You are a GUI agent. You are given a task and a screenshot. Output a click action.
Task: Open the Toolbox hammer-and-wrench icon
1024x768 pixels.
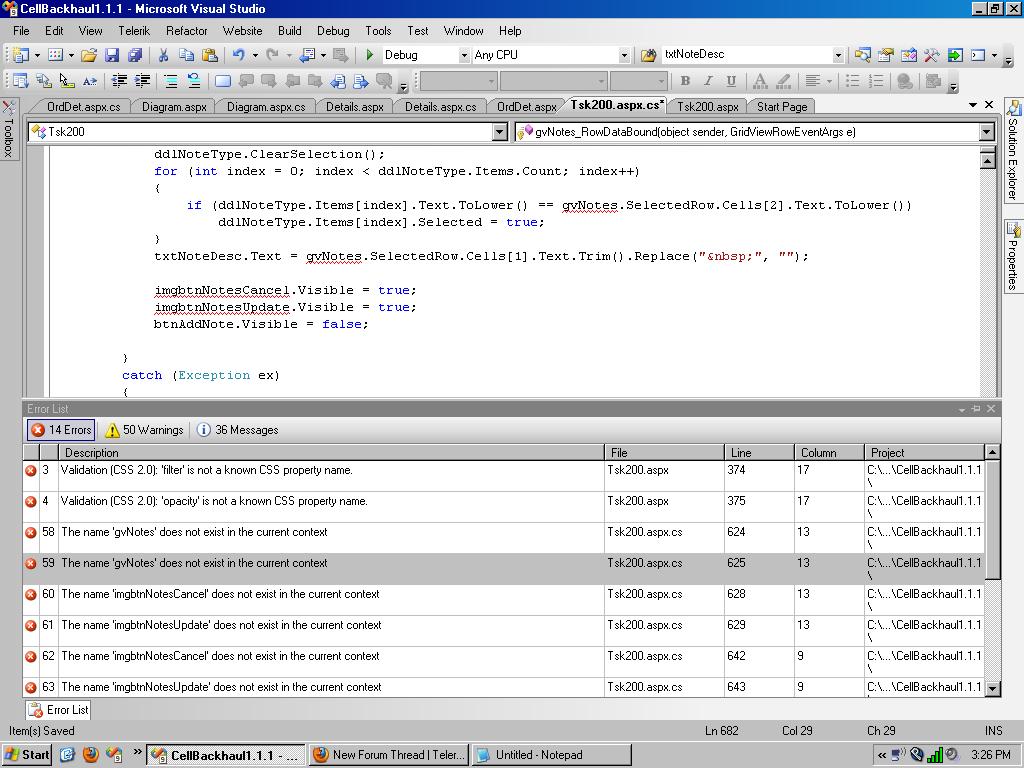coord(931,55)
